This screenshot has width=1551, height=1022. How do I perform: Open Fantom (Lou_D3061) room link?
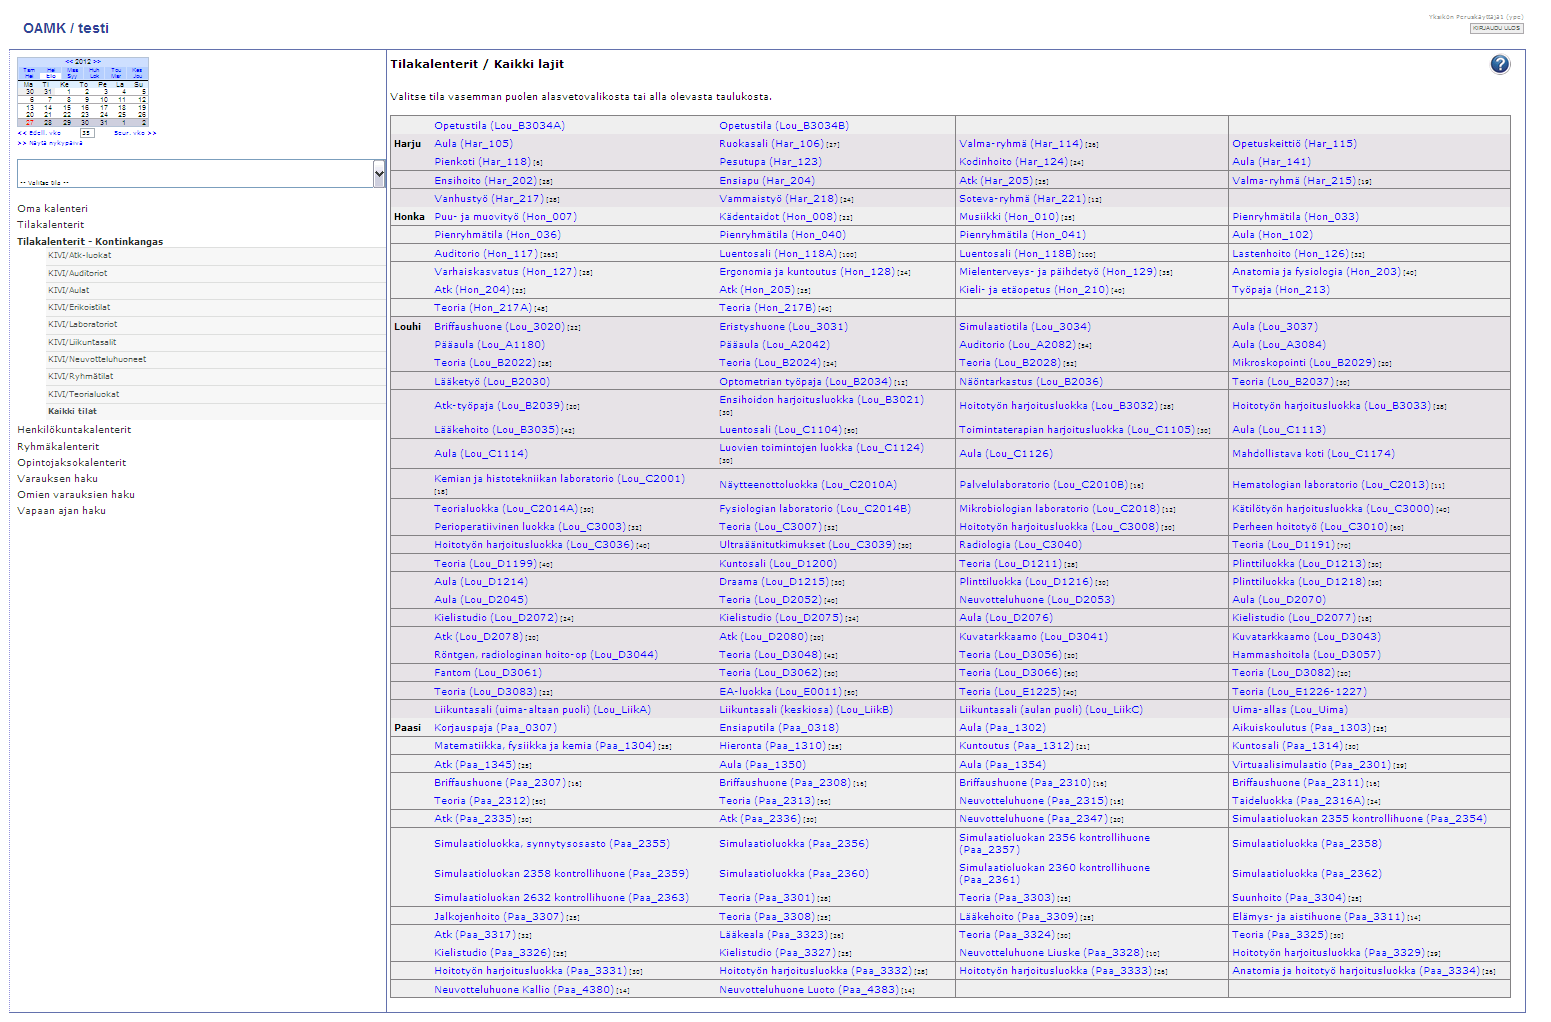point(487,673)
